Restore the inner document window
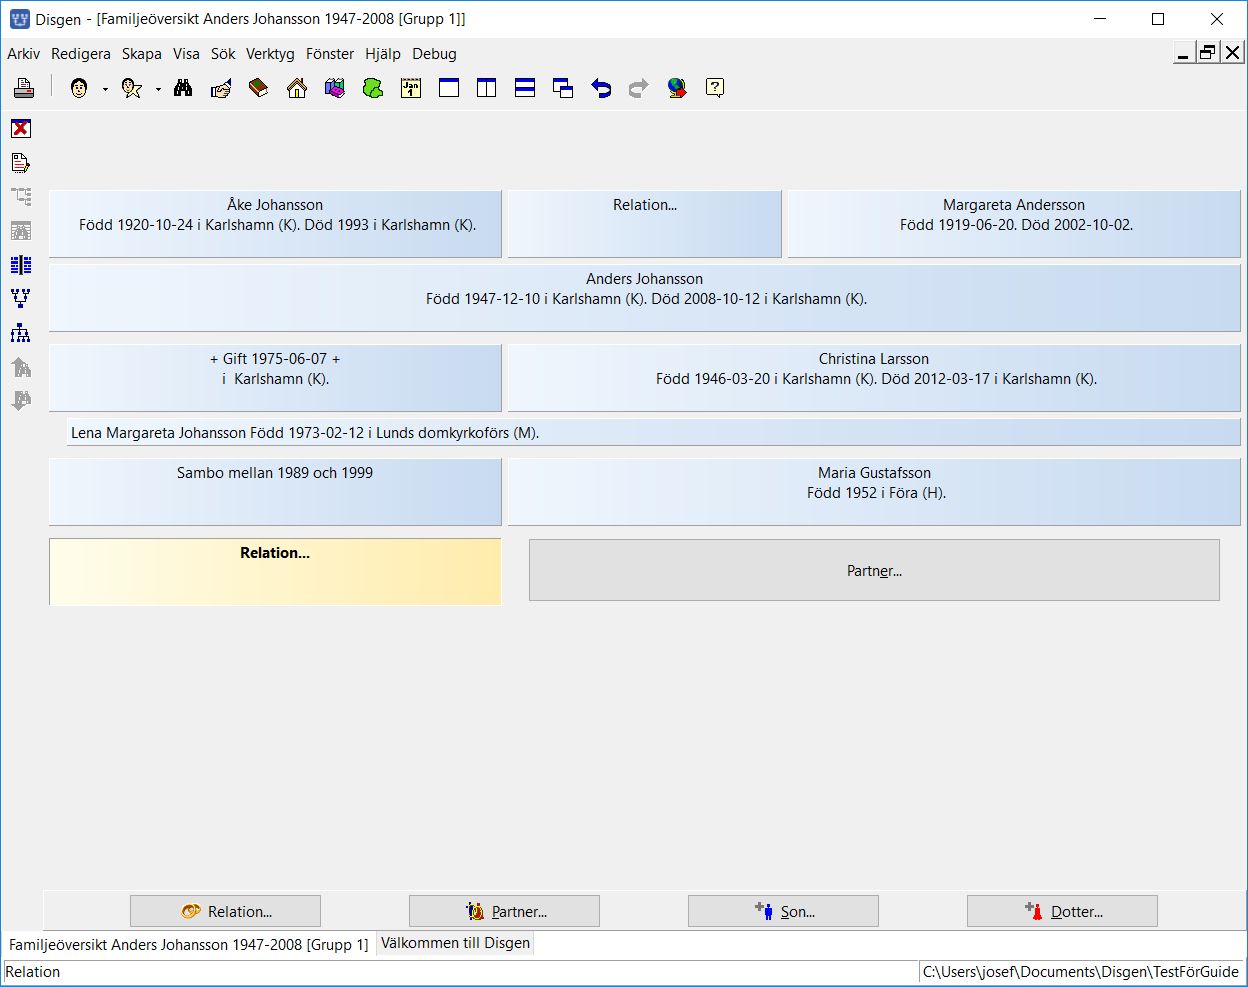The height and width of the screenshot is (987, 1248). coord(1208,53)
